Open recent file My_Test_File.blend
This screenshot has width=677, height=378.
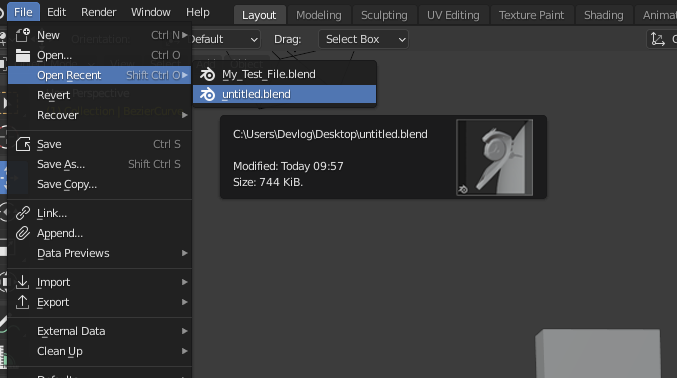click(x=285, y=74)
